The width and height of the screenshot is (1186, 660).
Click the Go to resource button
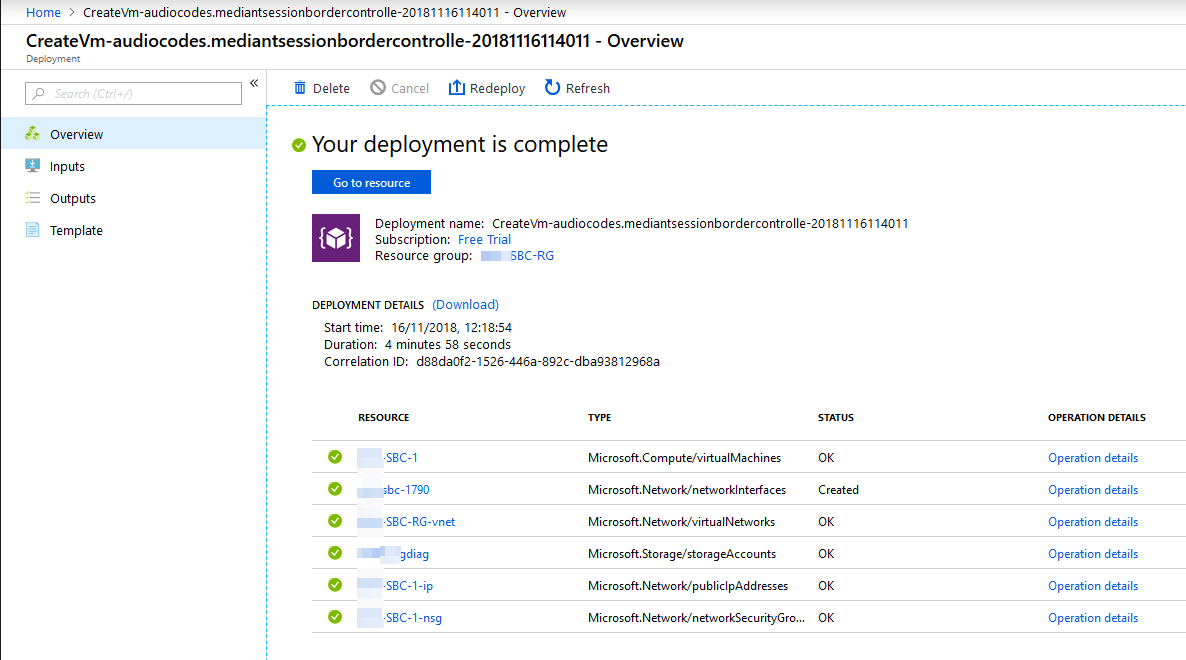[371, 182]
